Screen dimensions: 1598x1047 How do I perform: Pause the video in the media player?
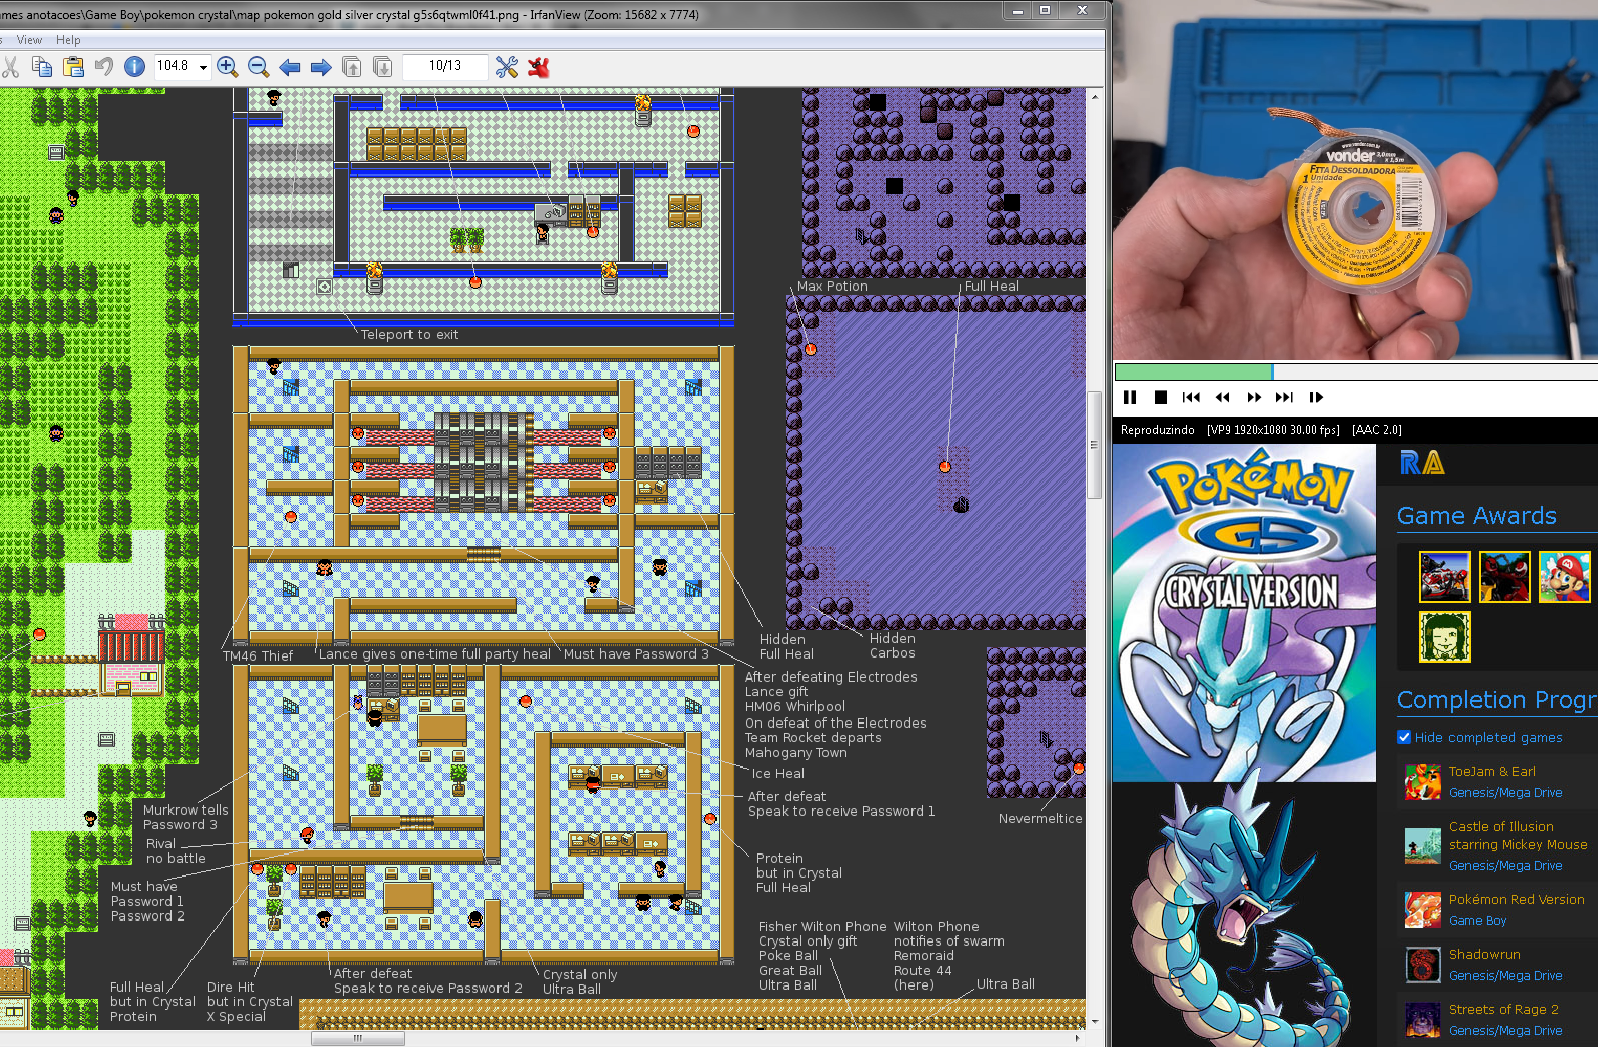click(x=1130, y=397)
